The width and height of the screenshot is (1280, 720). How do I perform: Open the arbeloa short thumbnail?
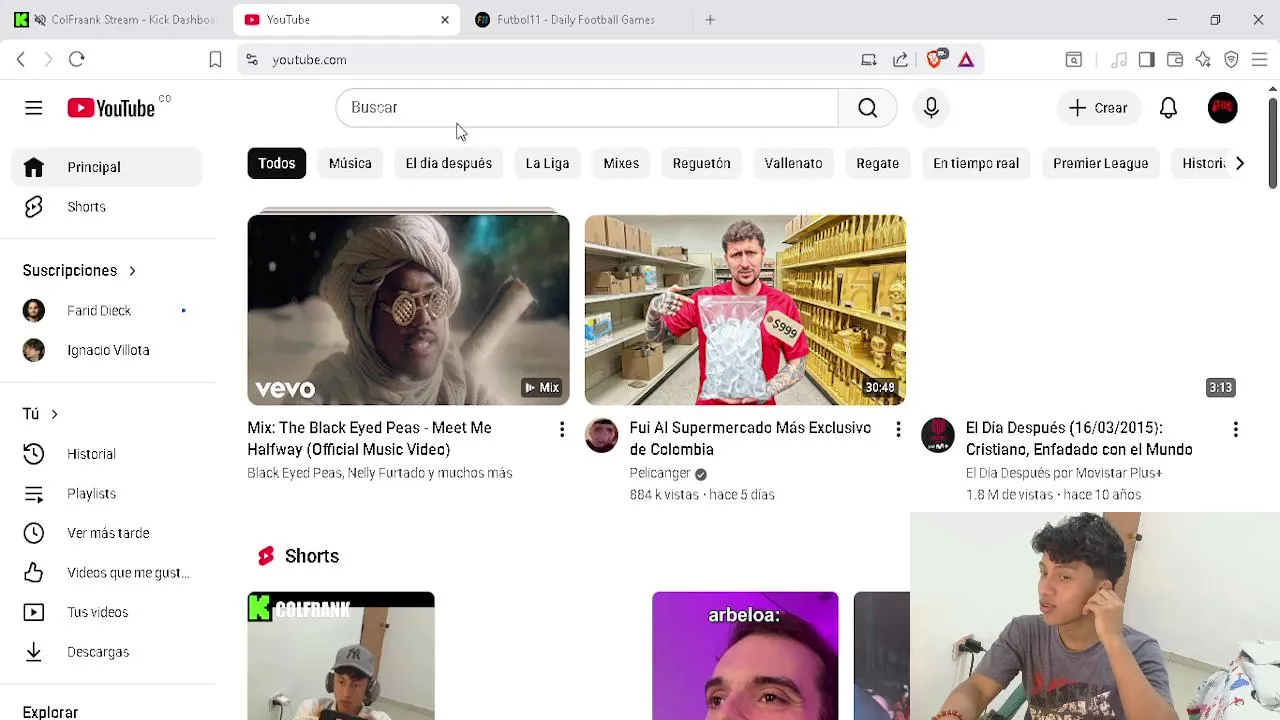click(745, 656)
